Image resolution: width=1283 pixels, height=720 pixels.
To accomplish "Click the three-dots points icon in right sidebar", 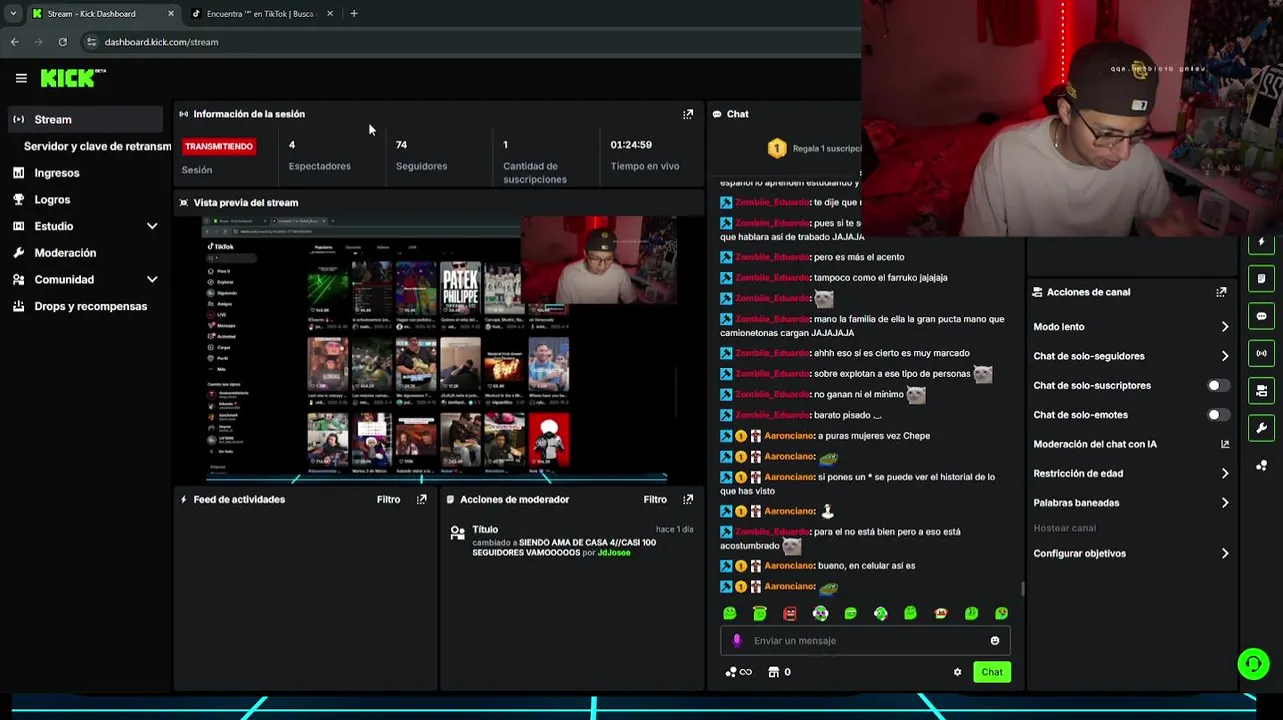I will pyautogui.click(x=1261, y=465).
